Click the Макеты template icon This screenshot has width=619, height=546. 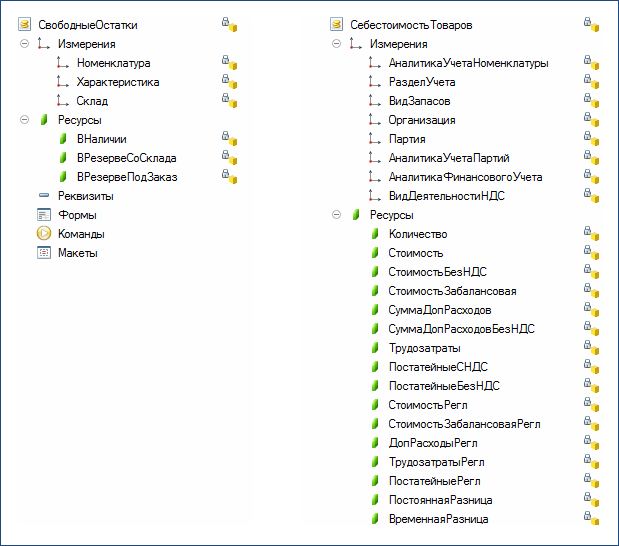pos(44,253)
